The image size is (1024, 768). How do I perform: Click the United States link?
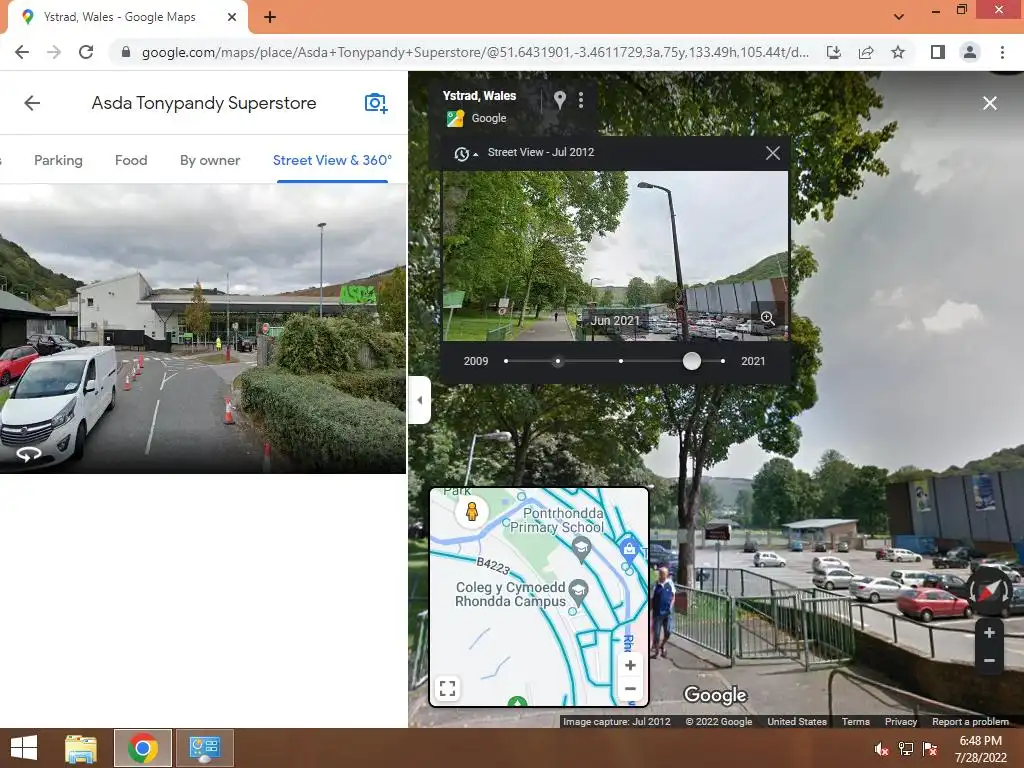pyautogui.click(x=797, y=722)
